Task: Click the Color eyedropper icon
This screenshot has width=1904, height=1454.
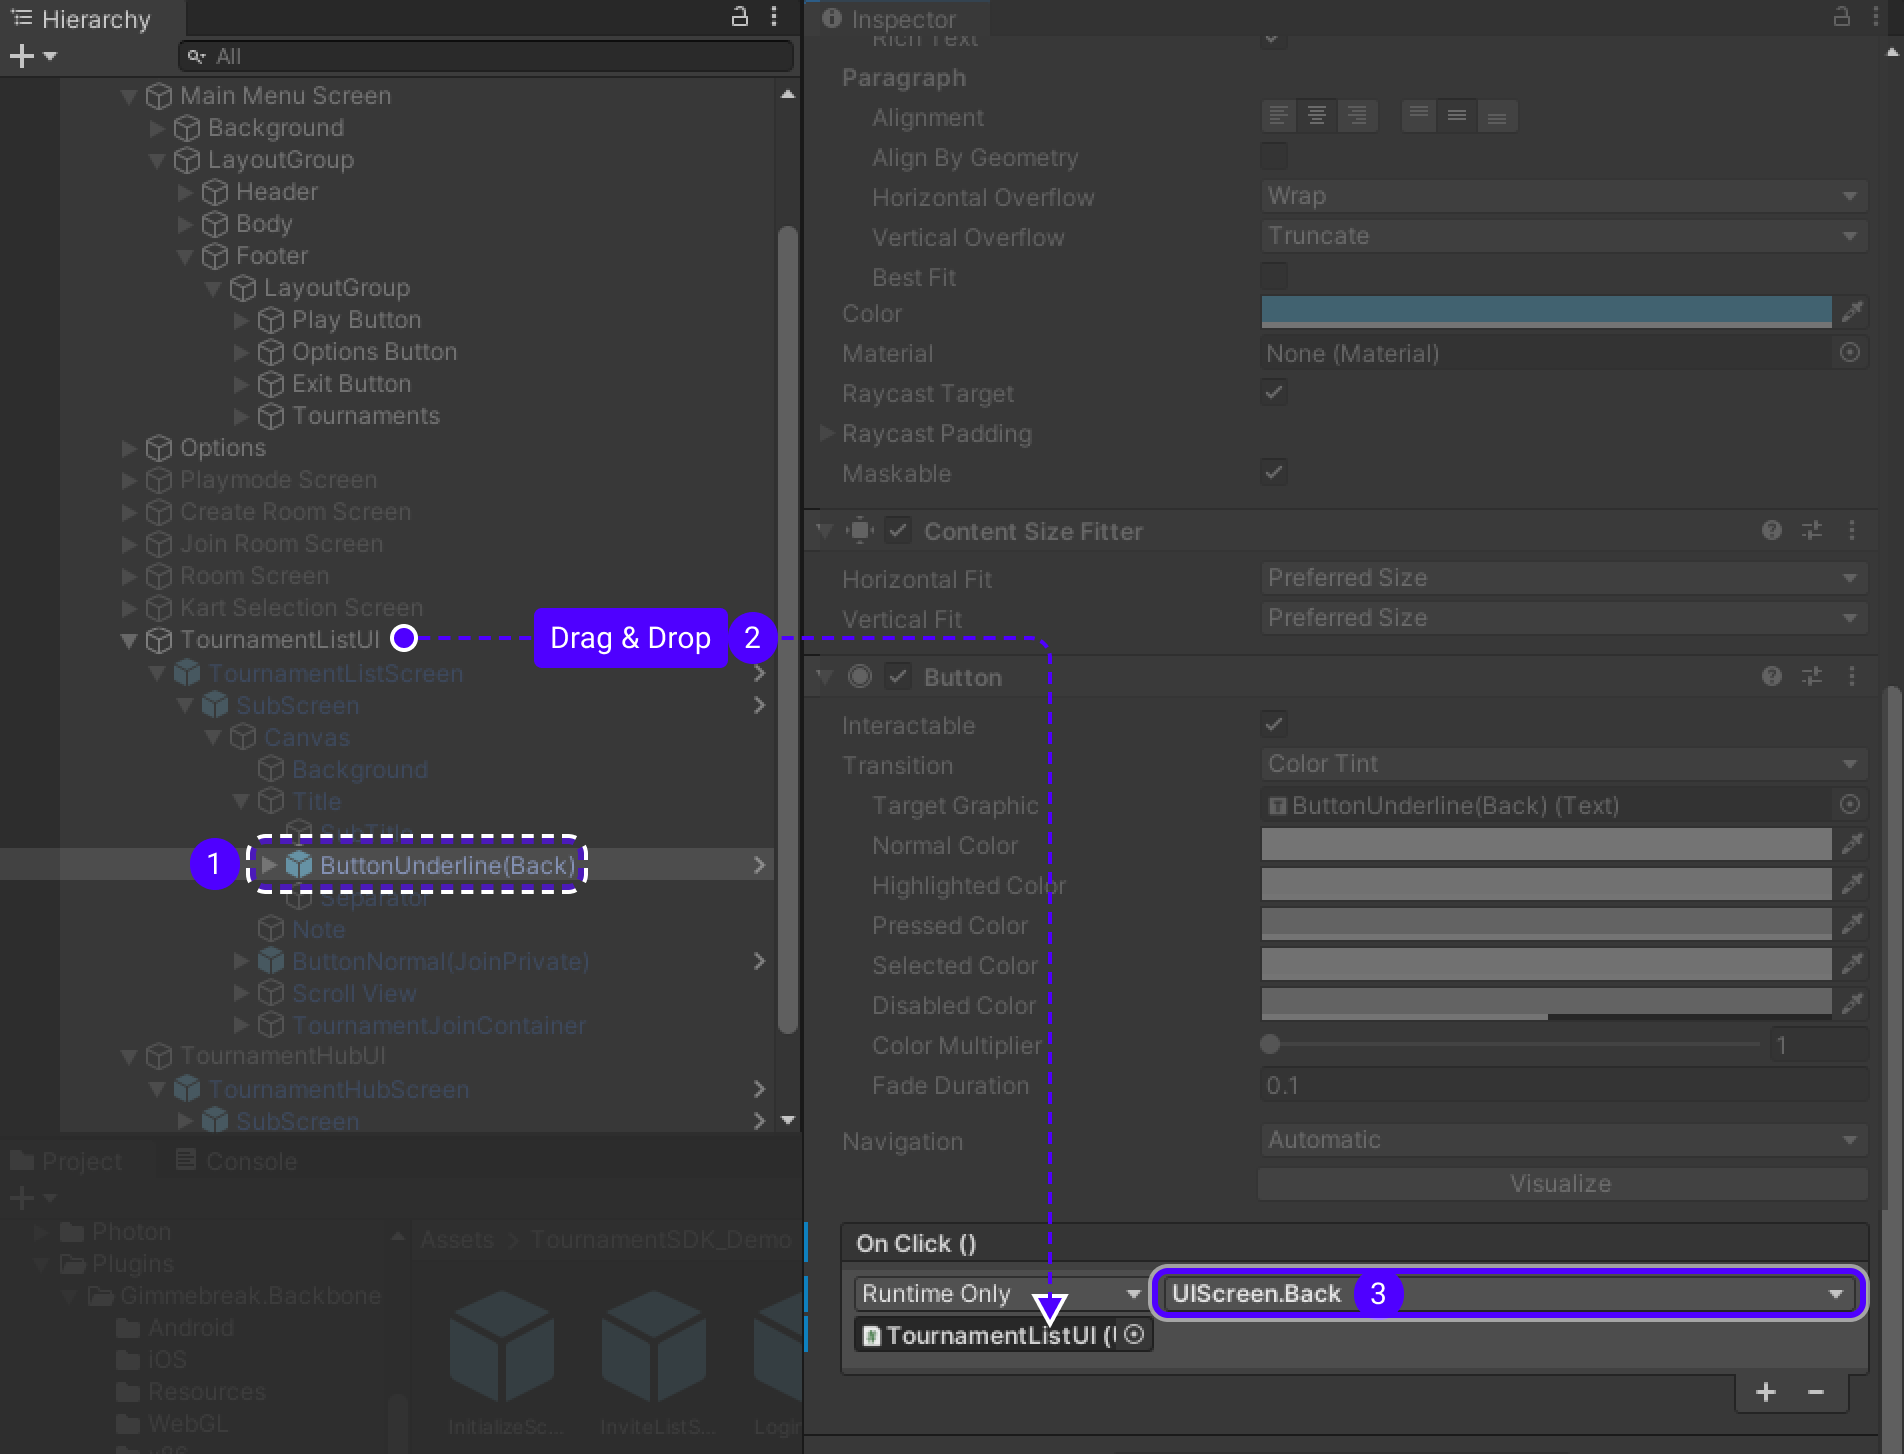Action: point(1852,312)
